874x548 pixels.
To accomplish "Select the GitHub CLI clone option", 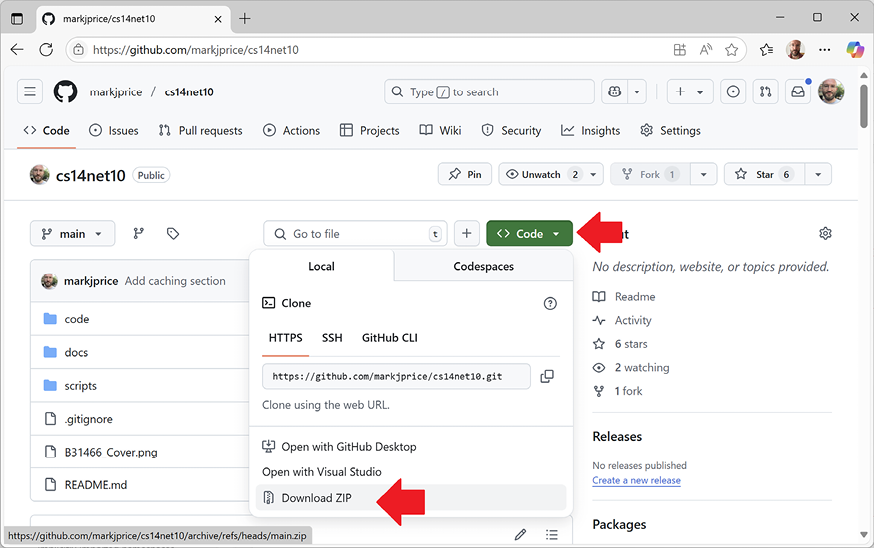I will coord(390,338).
